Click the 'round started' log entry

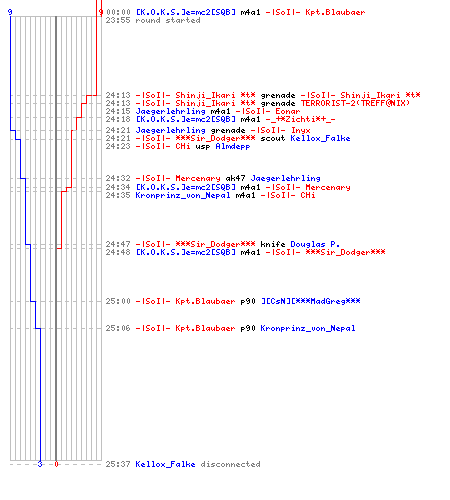(153, 20)
